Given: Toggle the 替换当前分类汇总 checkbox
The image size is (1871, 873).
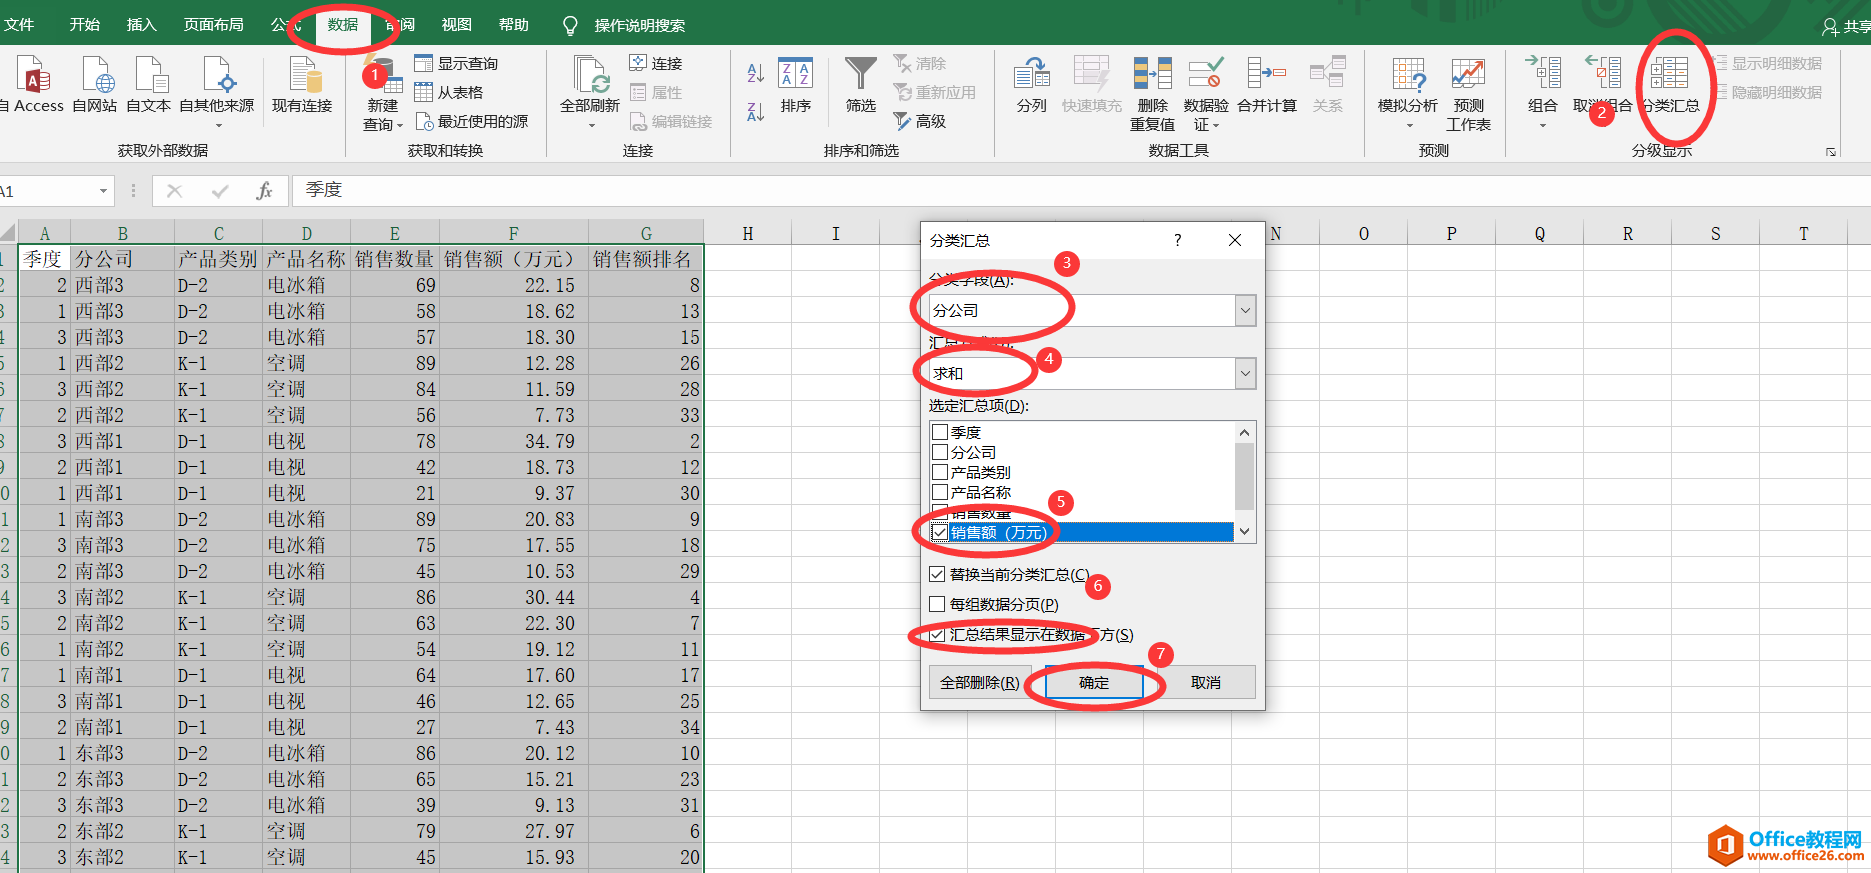Looking at the screenshot, I should point(937,574).
